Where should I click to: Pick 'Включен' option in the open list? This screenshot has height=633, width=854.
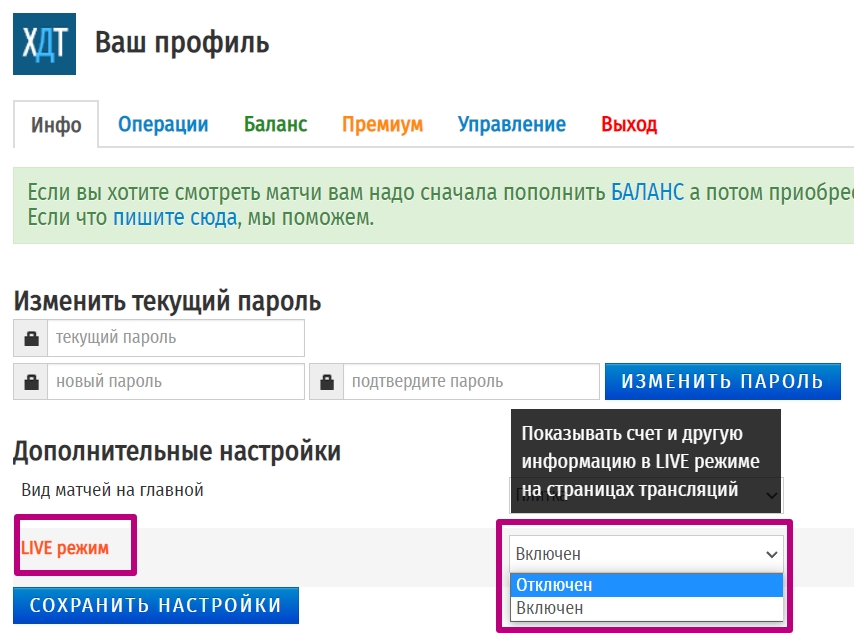[x=646, y=608]
